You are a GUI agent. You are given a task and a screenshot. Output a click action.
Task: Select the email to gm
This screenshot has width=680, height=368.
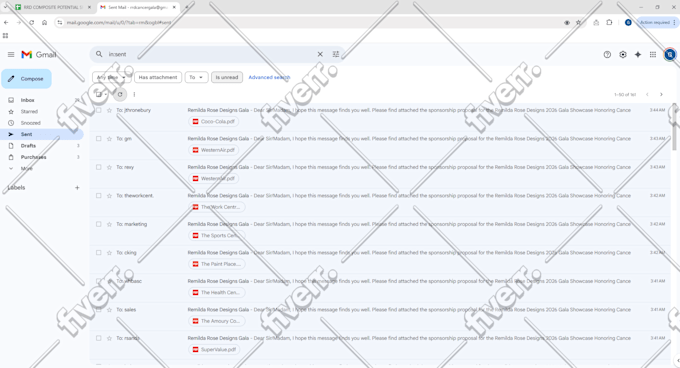coord(99,139)
